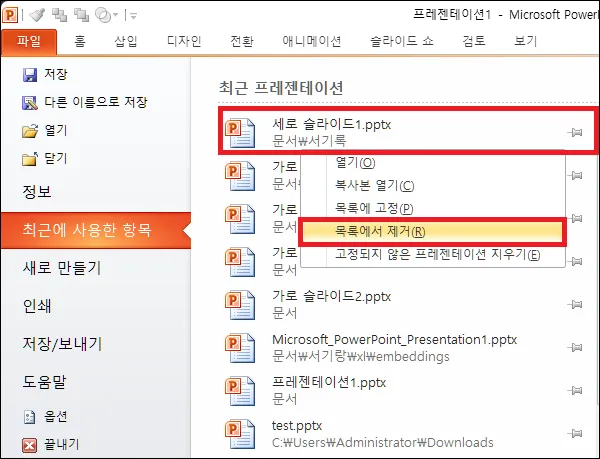Click the Close folder icon
The height and width of the screenshot is (459, 600).
pos(30,159)
